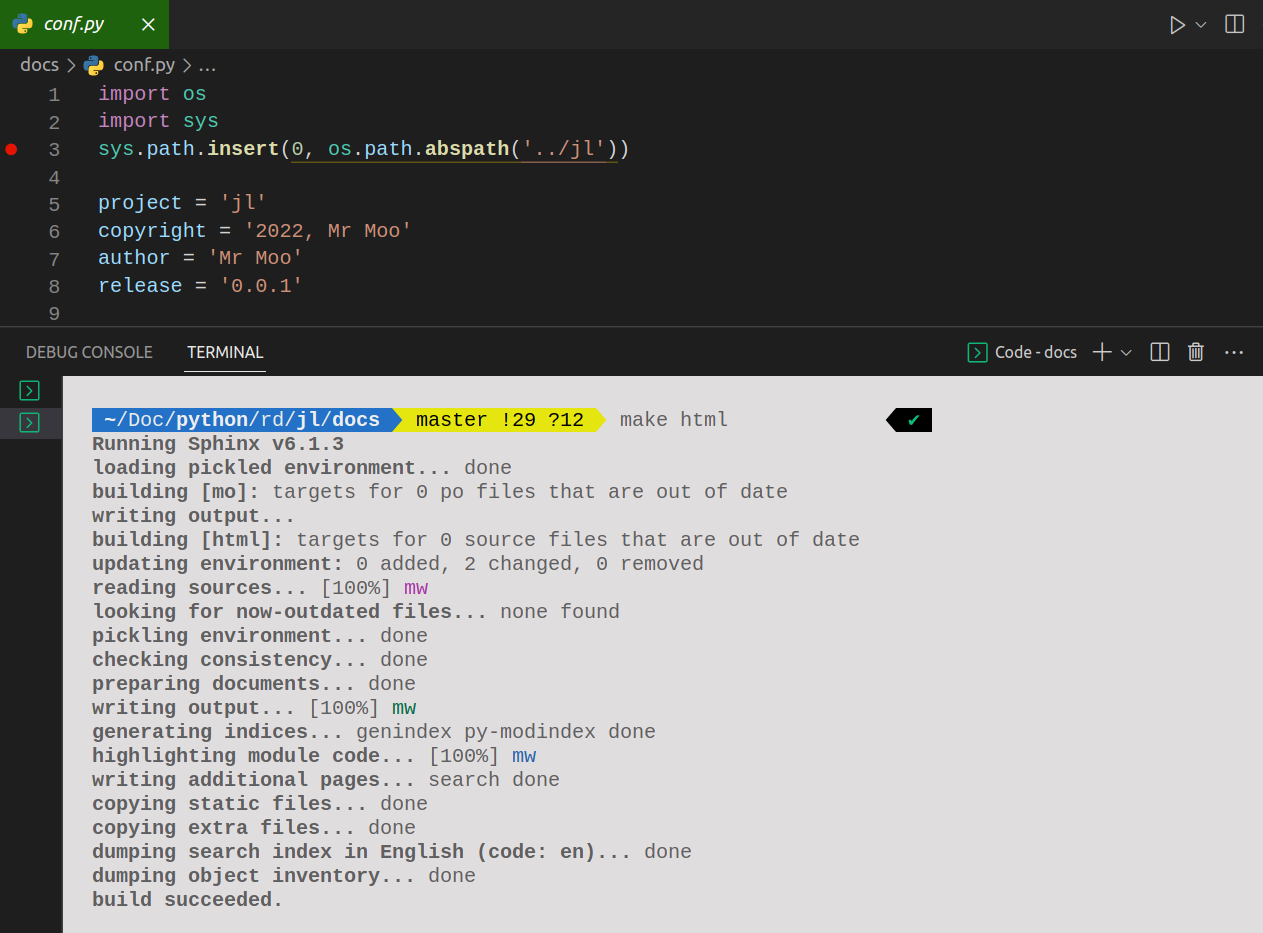Click the Python logo in the breadcrumb bar
The image size is (1263, 933).
coord(92,64)
